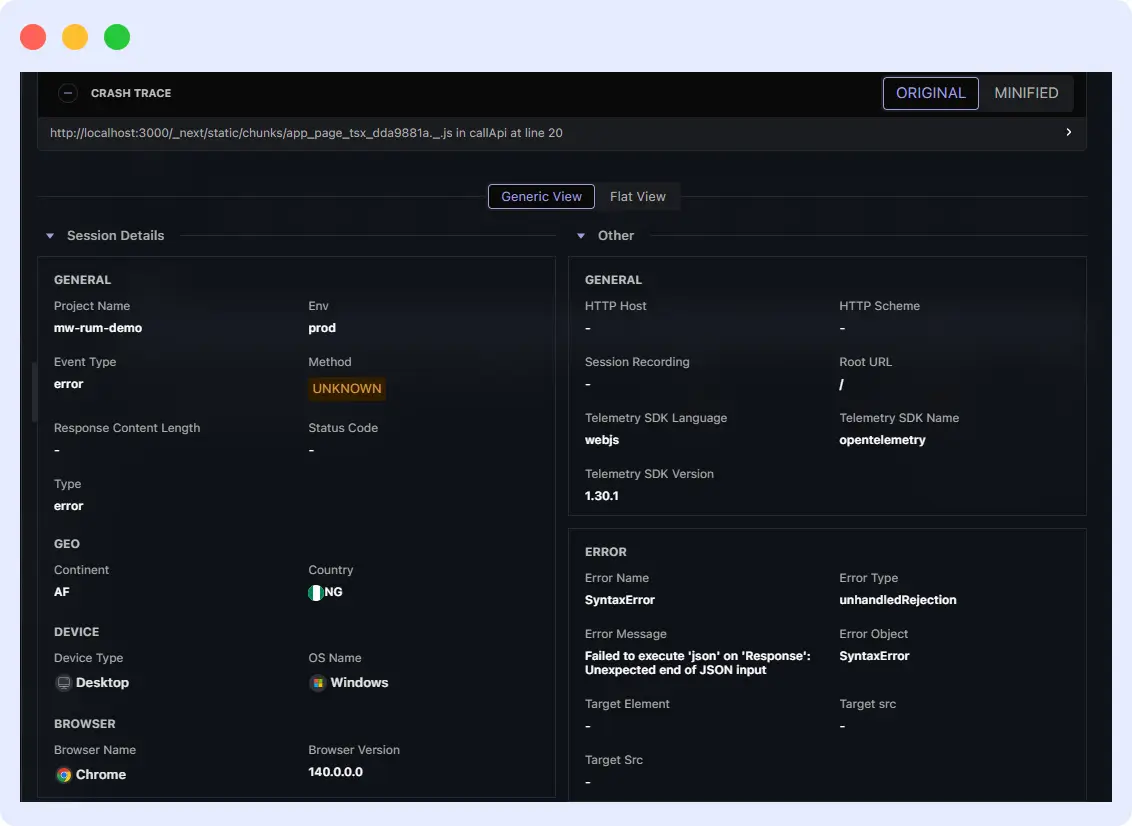Click the UNKNOWN method badge
Viewport: 1132px width, 826px height.
pyautogui.click(x=346, y=388)
